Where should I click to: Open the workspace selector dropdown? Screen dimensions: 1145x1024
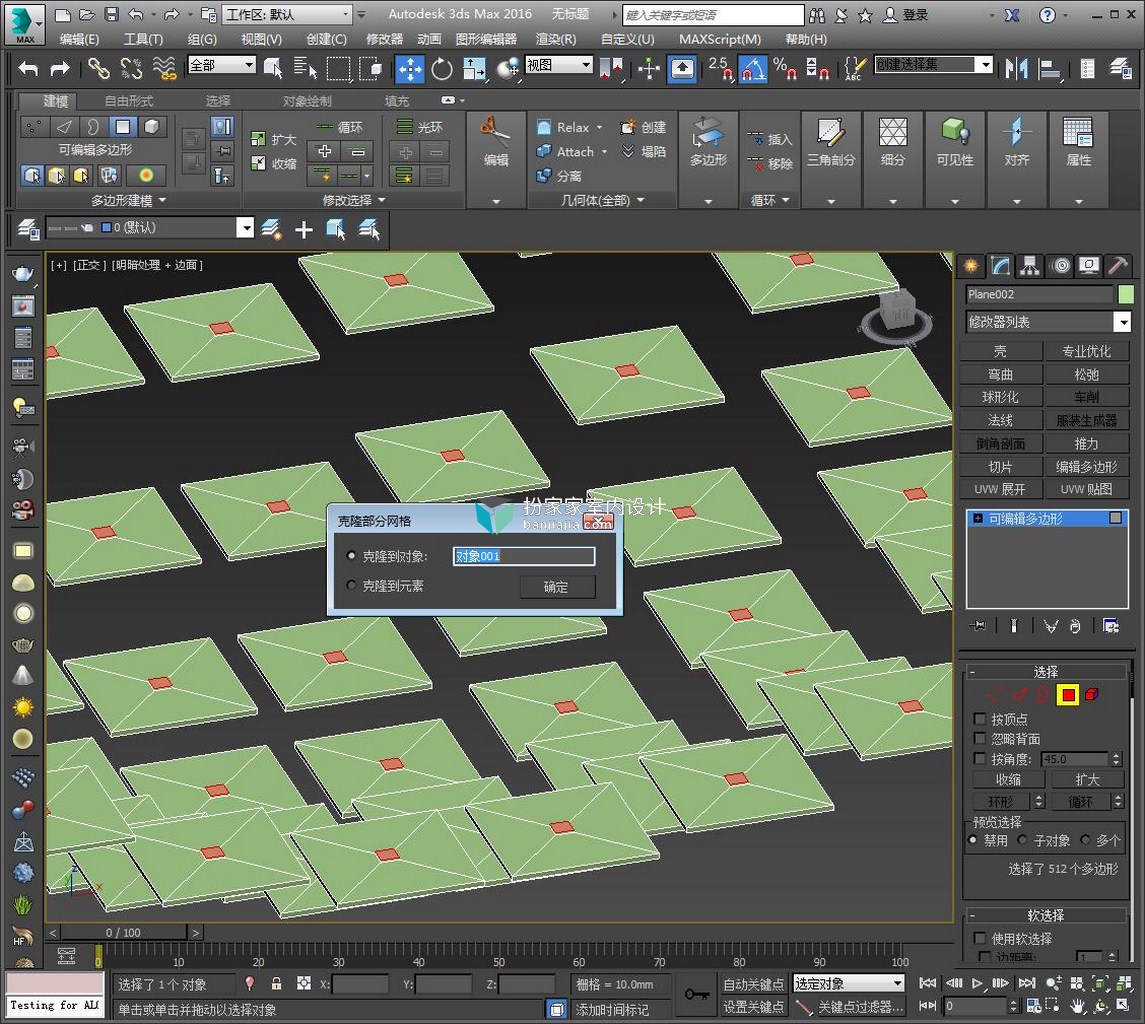pos(286,15)
